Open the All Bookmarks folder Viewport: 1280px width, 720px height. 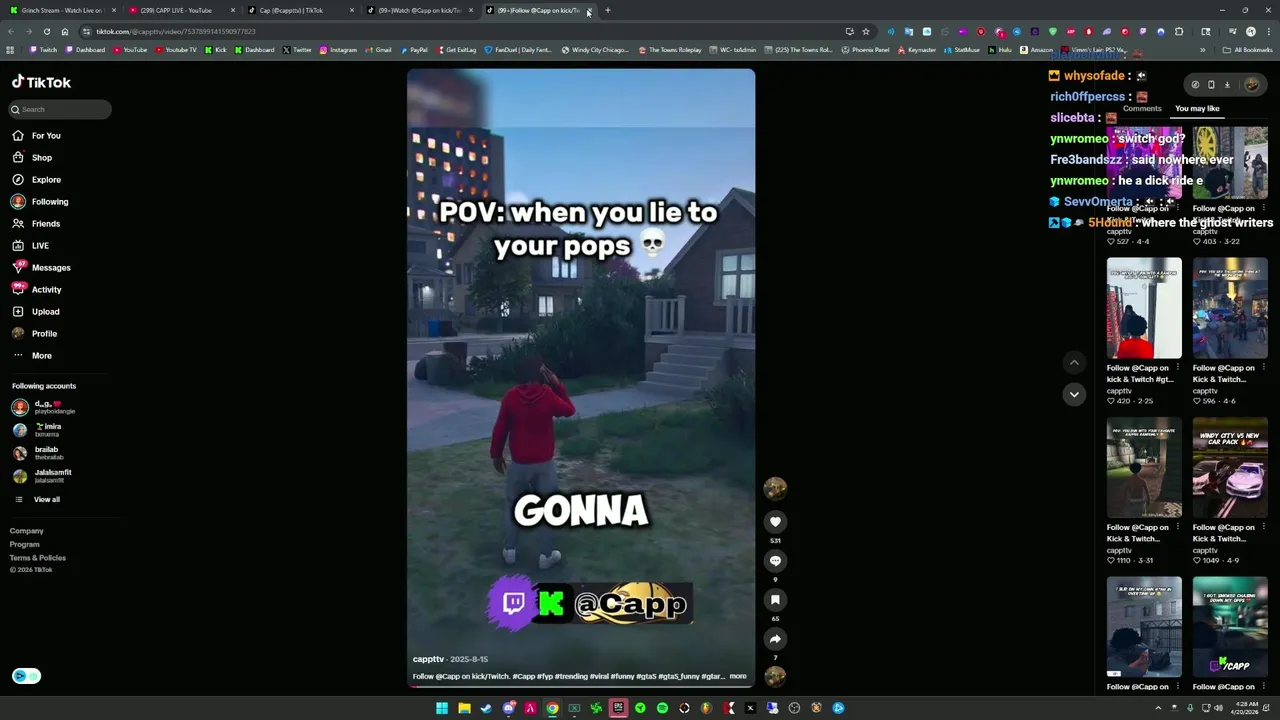1247,50
